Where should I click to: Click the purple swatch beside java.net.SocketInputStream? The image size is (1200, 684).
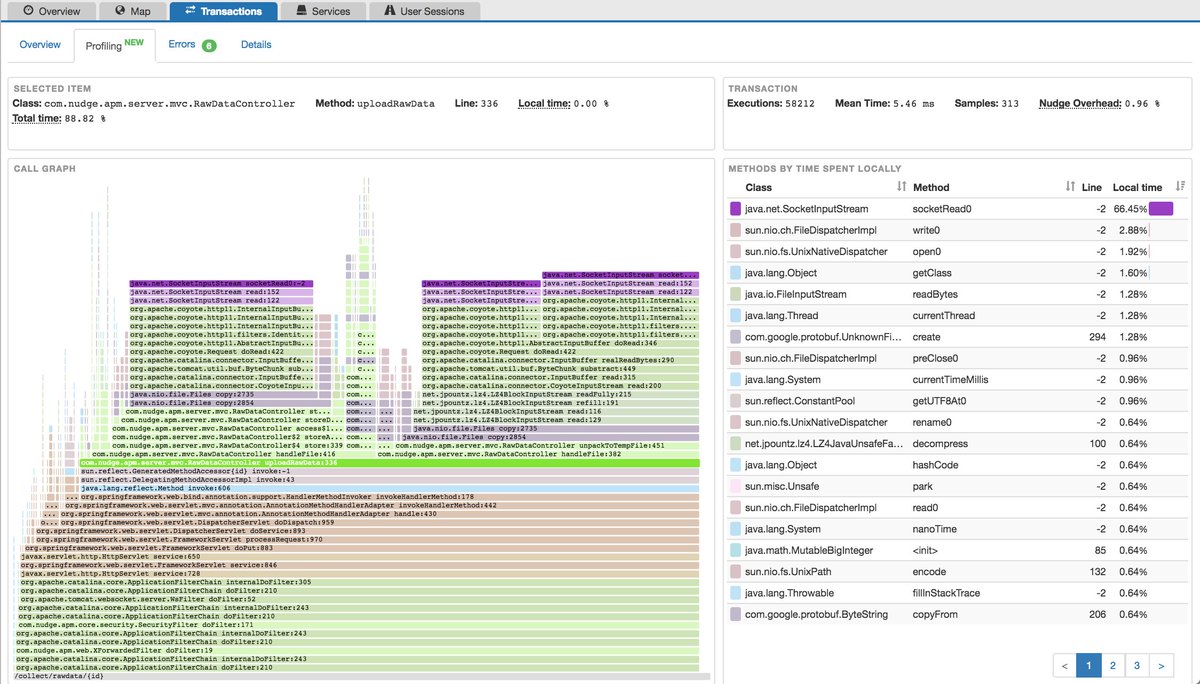coord(736,209)
